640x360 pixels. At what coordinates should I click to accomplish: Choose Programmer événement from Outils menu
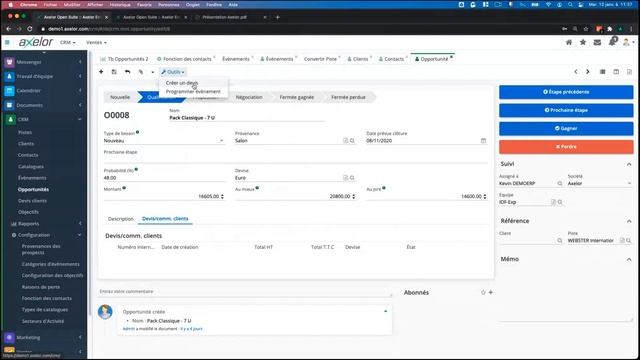tap(193, 91)
